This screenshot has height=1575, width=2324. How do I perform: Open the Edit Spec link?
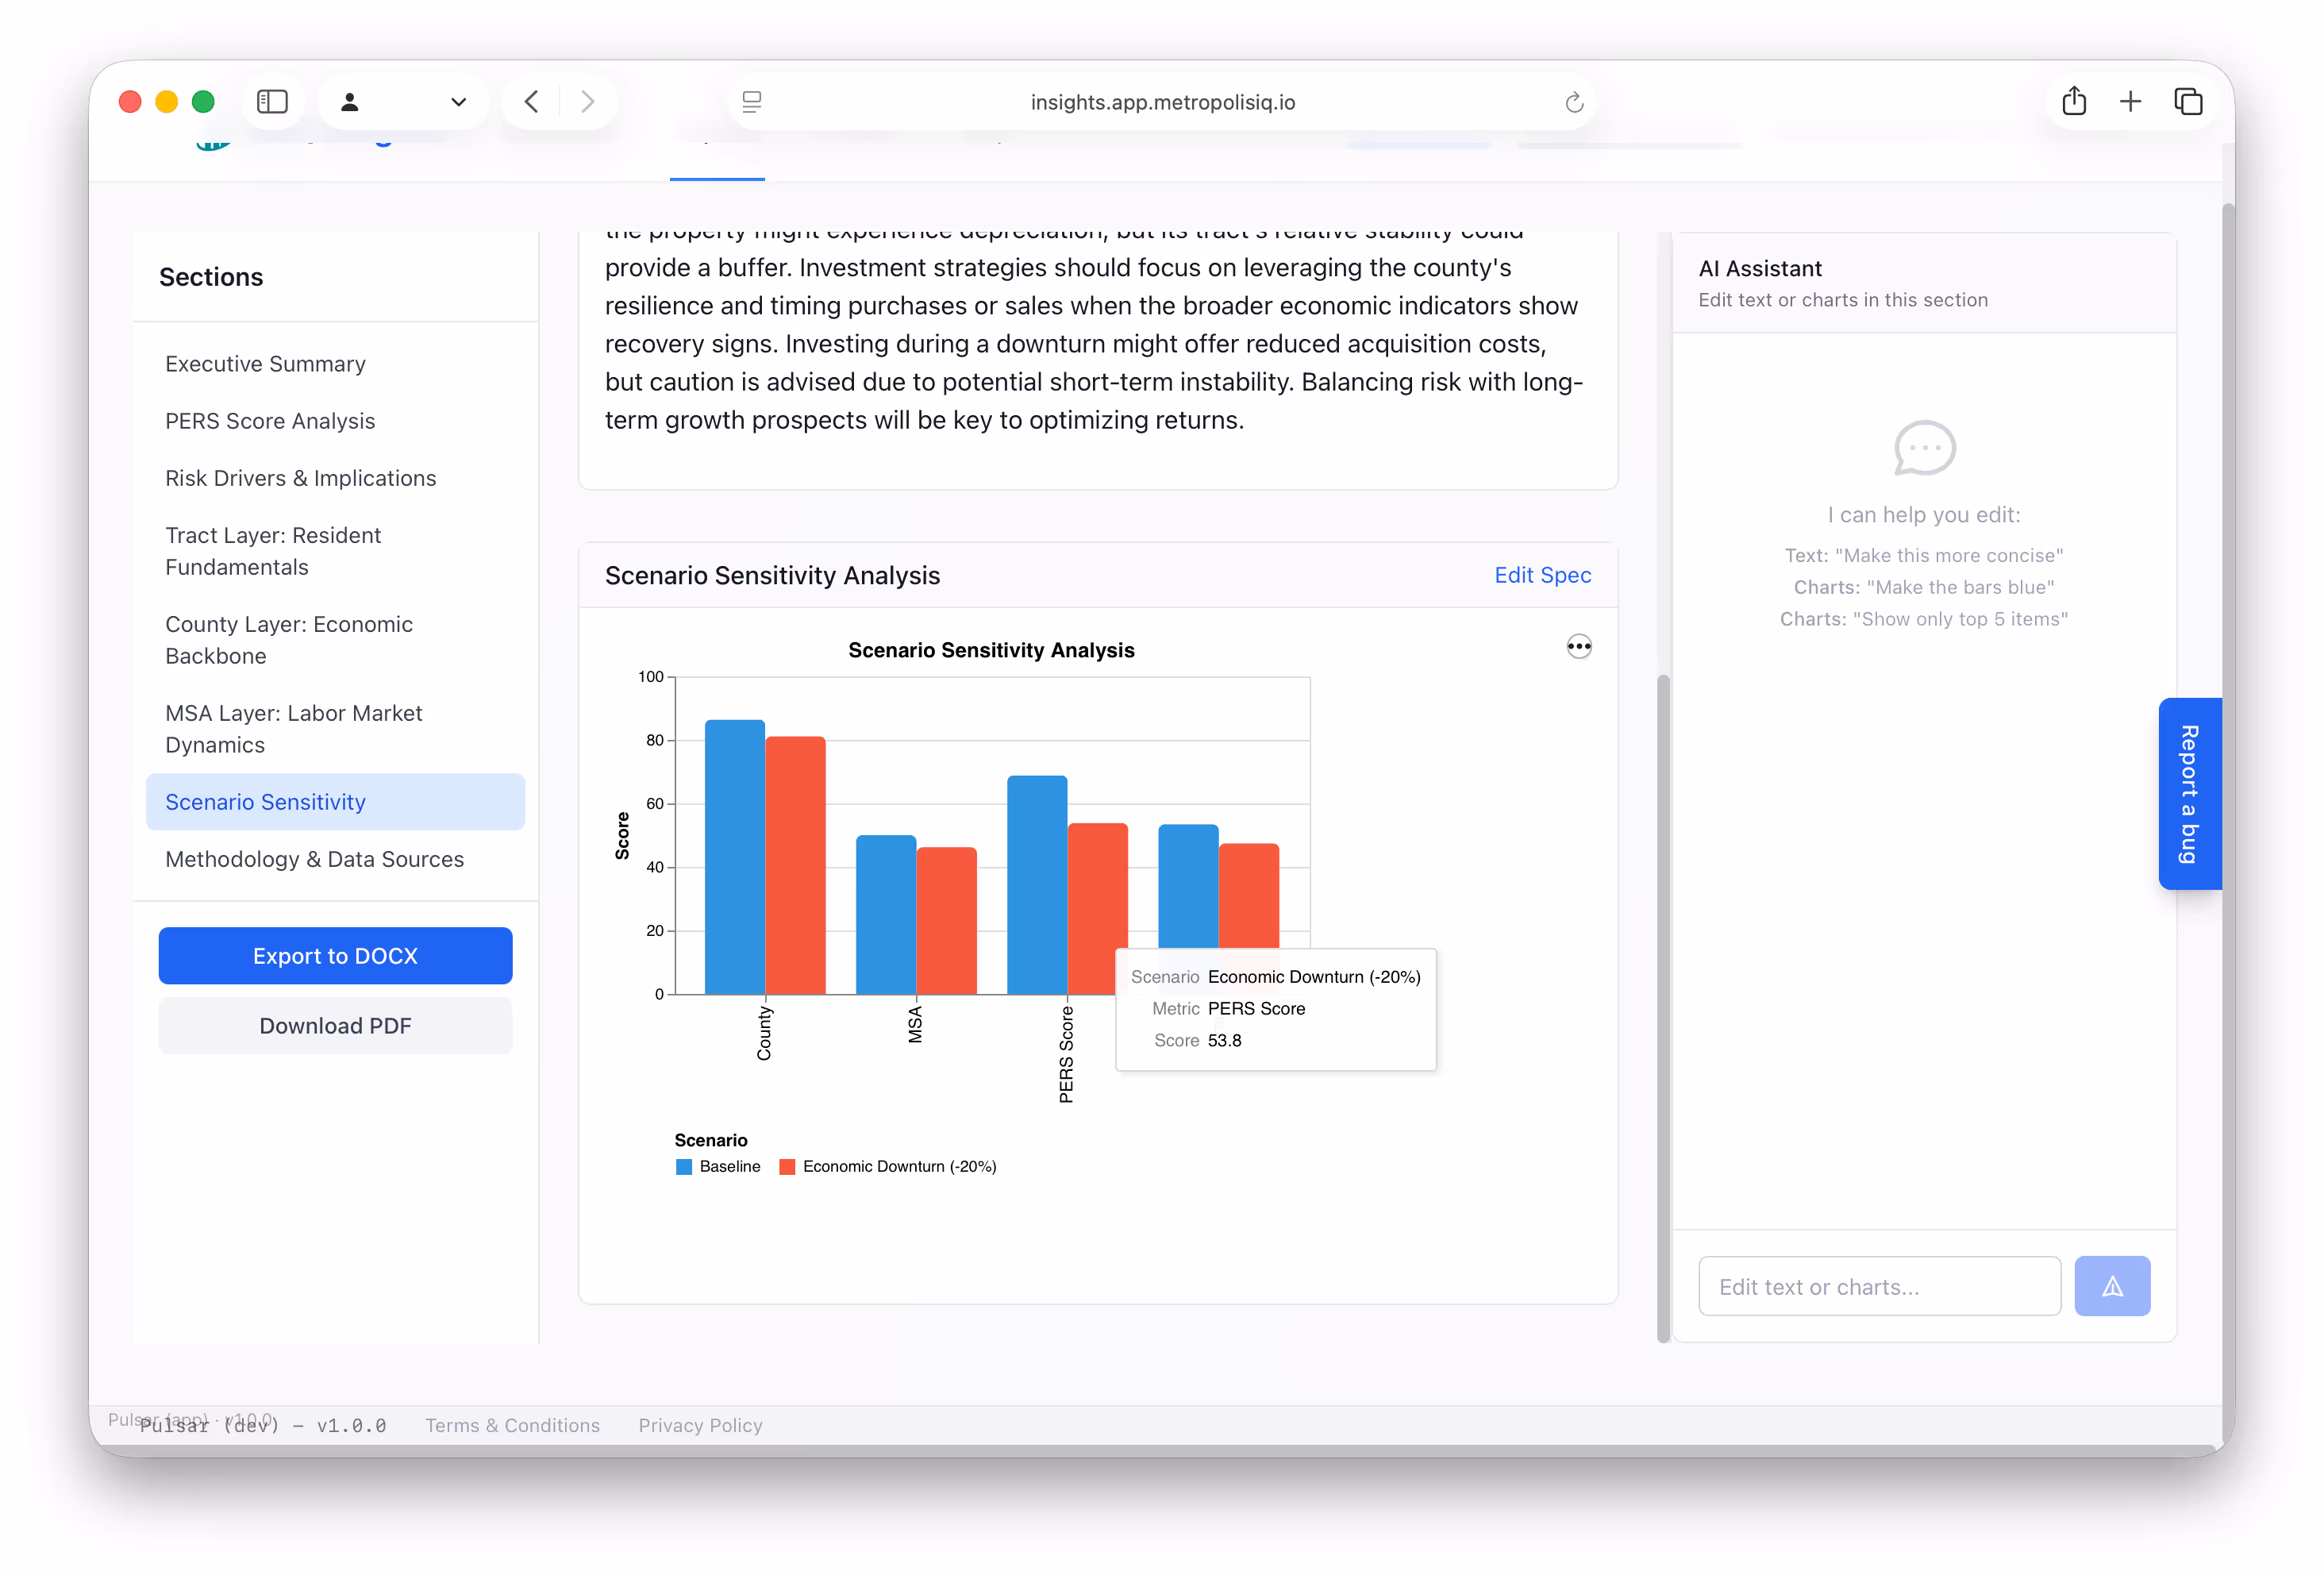coord(1542,575)
